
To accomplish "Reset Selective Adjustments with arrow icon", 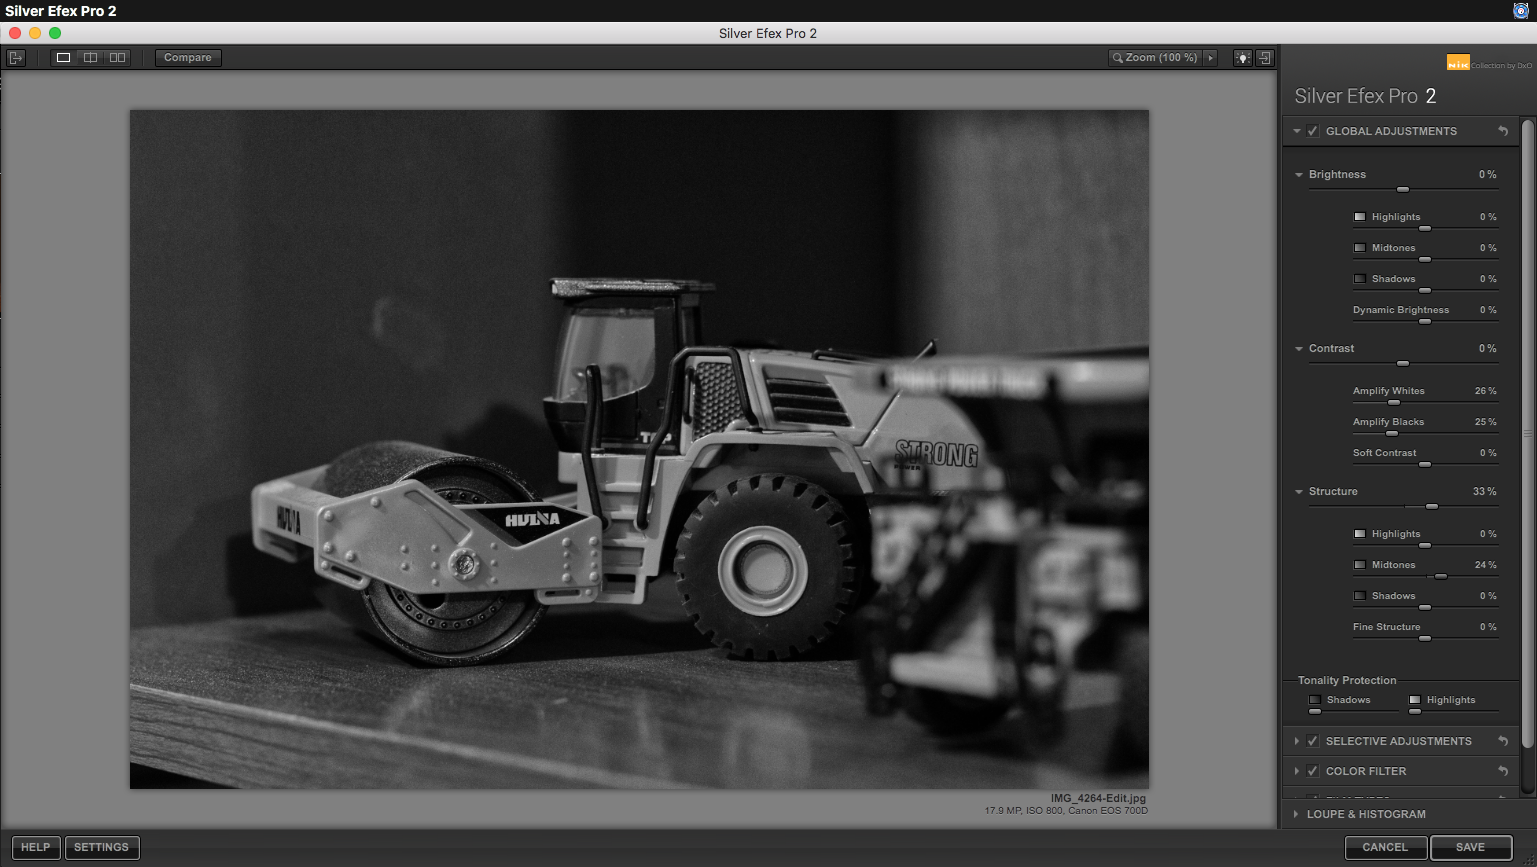I will pyautogui.click(x=1503, y=741).
